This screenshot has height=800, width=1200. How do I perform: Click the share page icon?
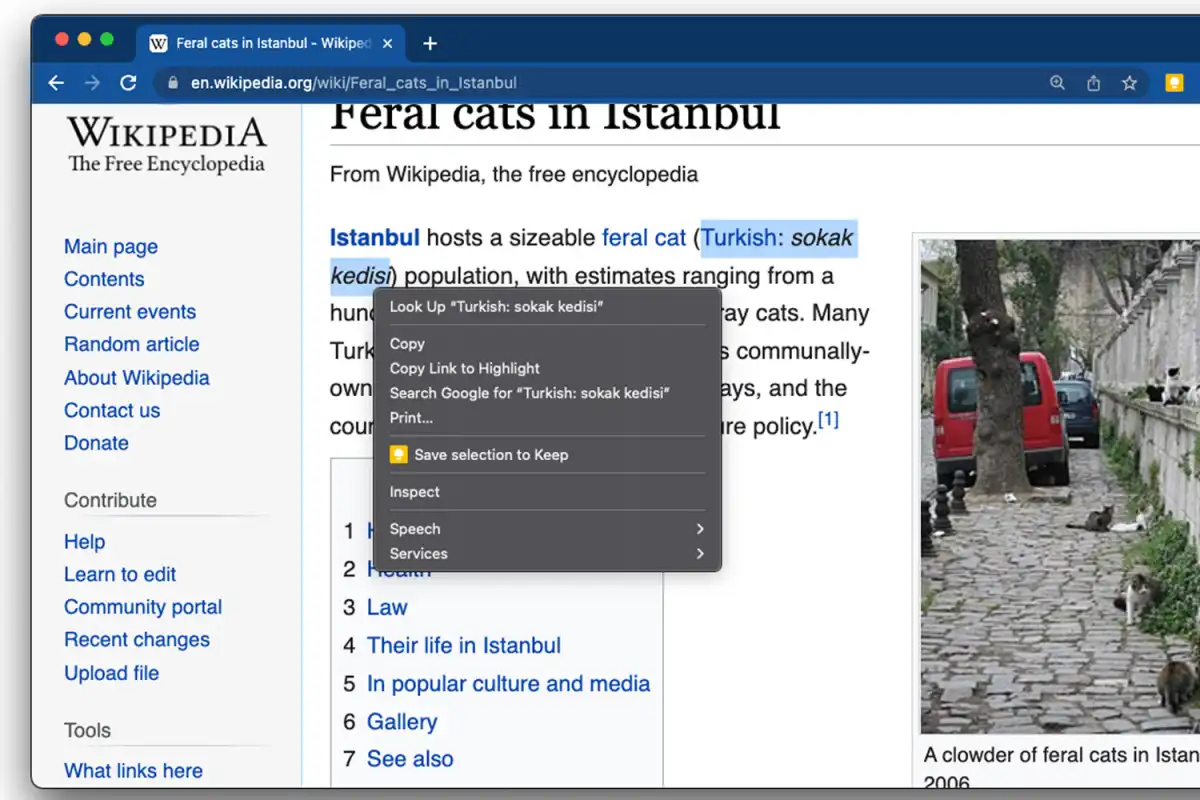tap(1093, 84)
